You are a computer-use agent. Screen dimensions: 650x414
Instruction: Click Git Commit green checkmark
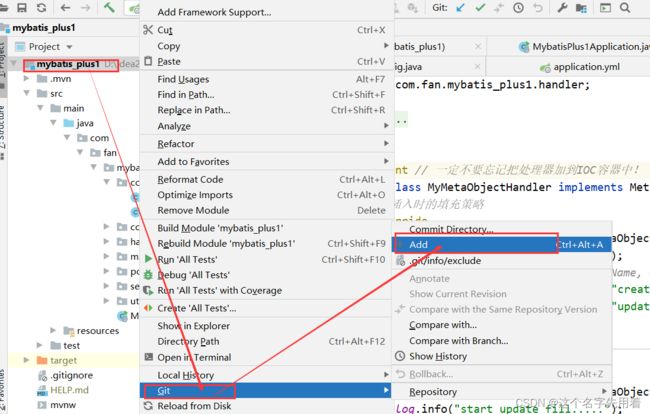[480, 7]
